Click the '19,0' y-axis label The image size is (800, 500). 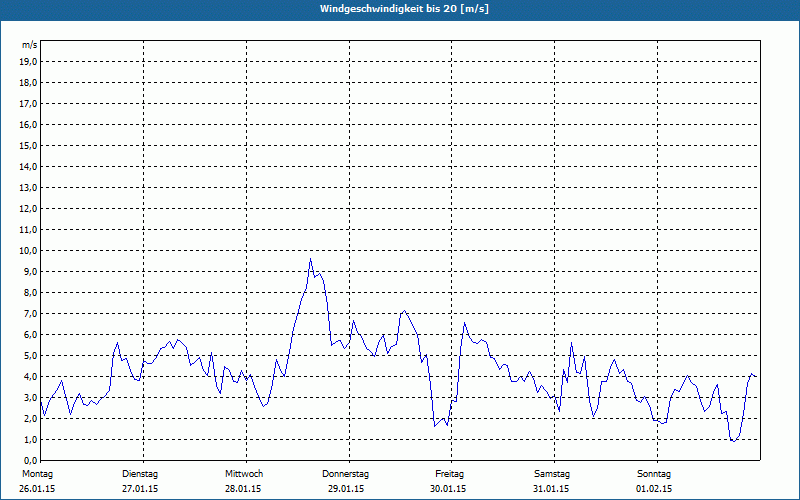pyautogui.click(x=28, y=62)
